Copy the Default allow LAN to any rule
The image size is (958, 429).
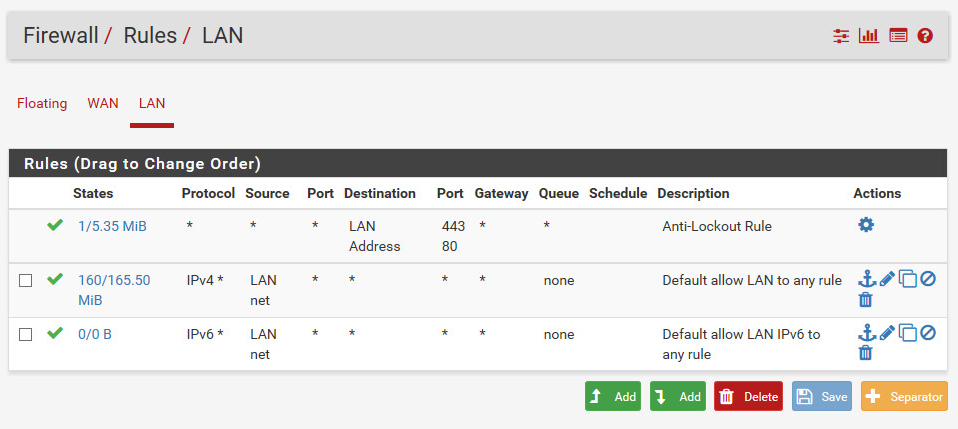[x=908, y=280]
